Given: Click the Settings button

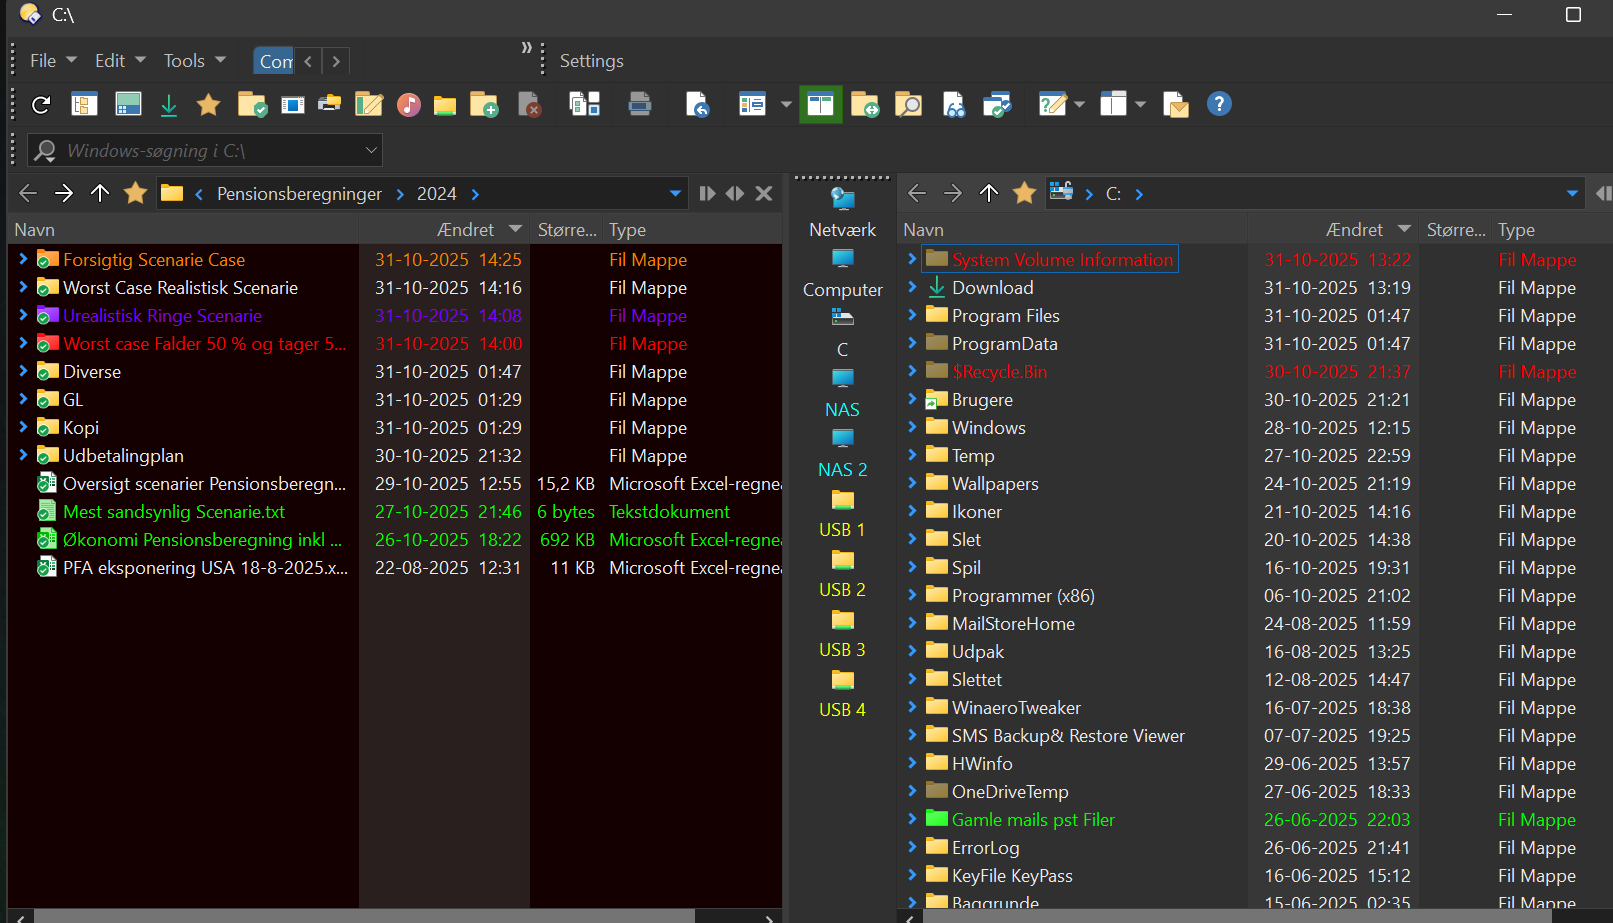Looking at the screenshot, I should [x=591, y=61].
